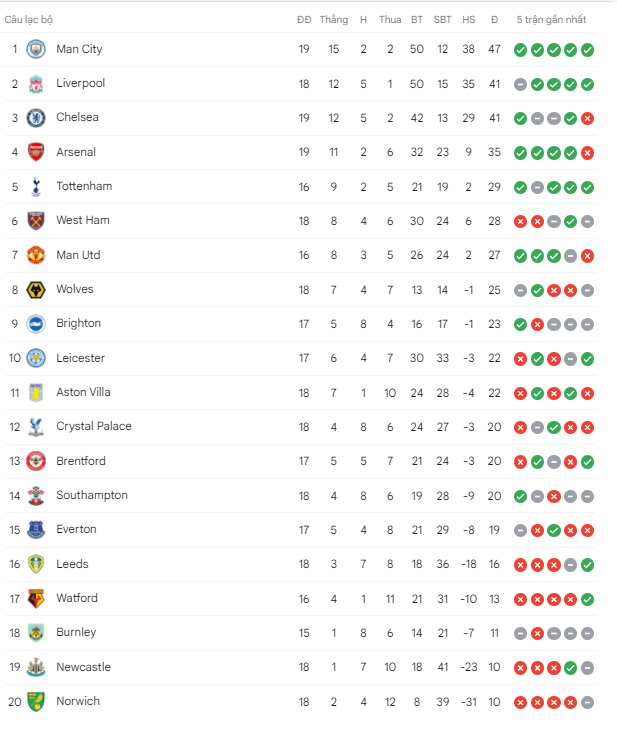Select the HS column header
This screenshot has width=617, height=729.
[469, 20]
